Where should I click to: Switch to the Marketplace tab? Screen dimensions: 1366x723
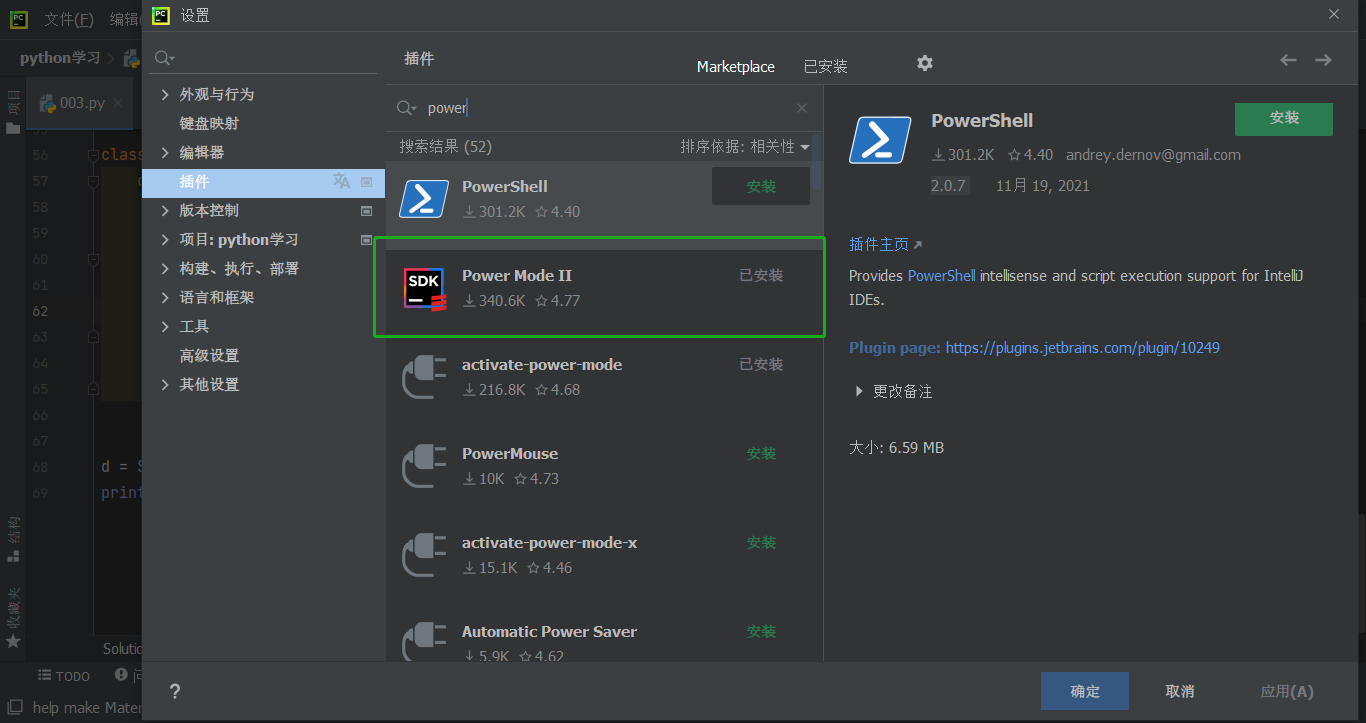736,67
